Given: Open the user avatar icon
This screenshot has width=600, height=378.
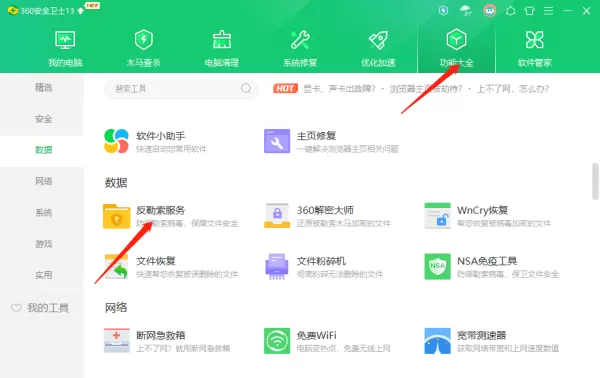Looking at the screenshot, I should tap(489, 11).
